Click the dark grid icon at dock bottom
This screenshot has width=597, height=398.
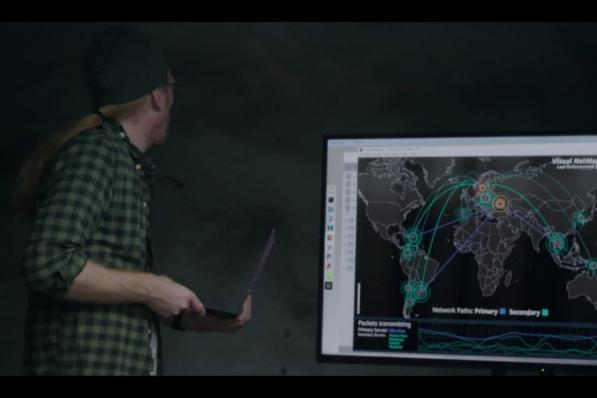pyautogui.click(x=328, y=286)
